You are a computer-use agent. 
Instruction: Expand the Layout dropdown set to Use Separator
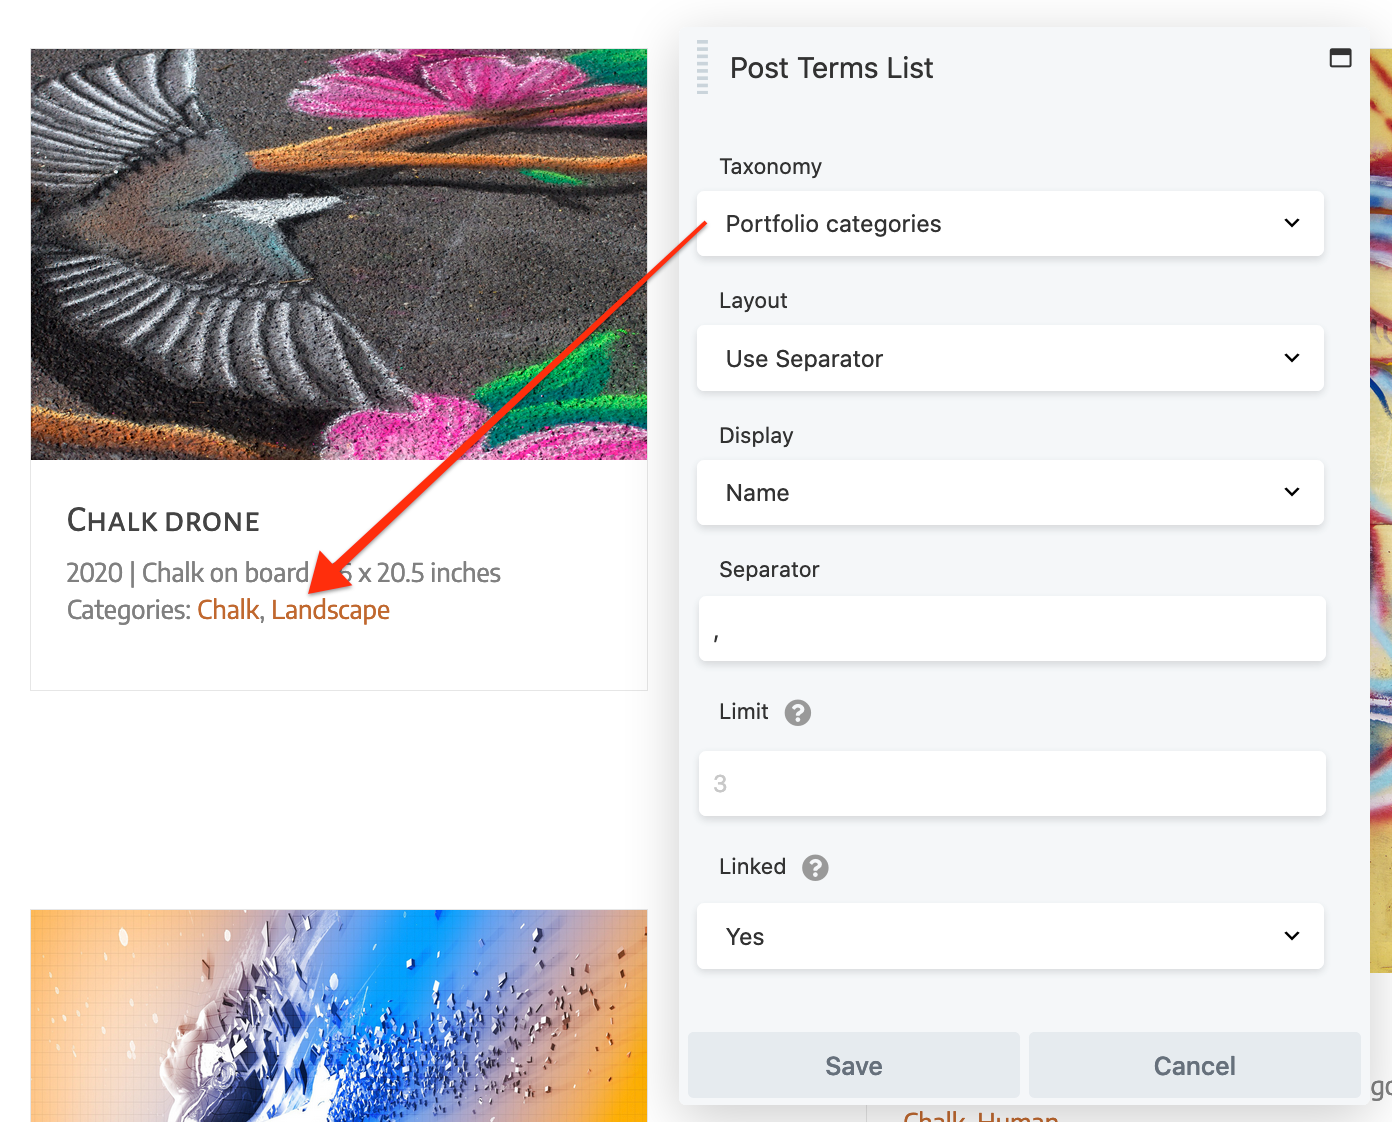(x=1009, y=359)
